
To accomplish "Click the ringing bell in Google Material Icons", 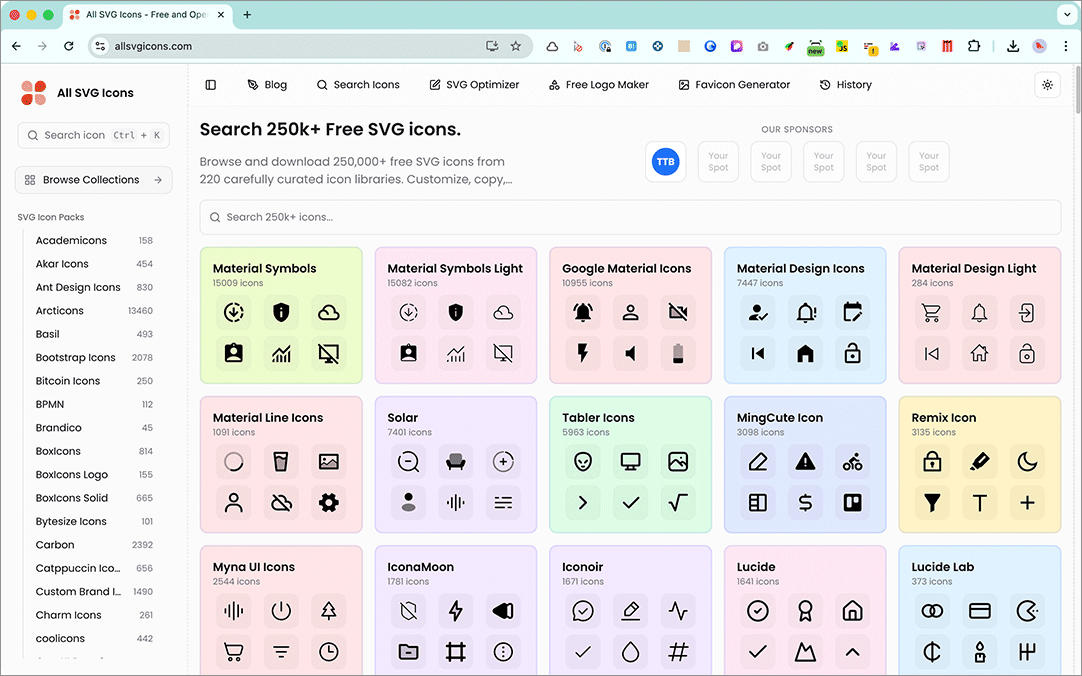I will pyautogui.click(x=583, y=313).
